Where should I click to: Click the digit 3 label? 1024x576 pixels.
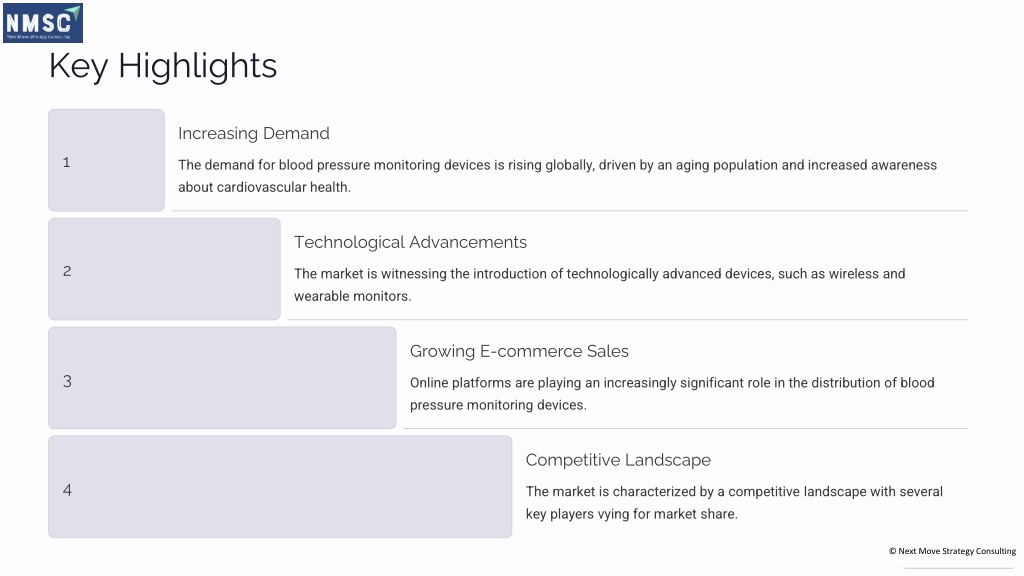click(x=67, y=381)
